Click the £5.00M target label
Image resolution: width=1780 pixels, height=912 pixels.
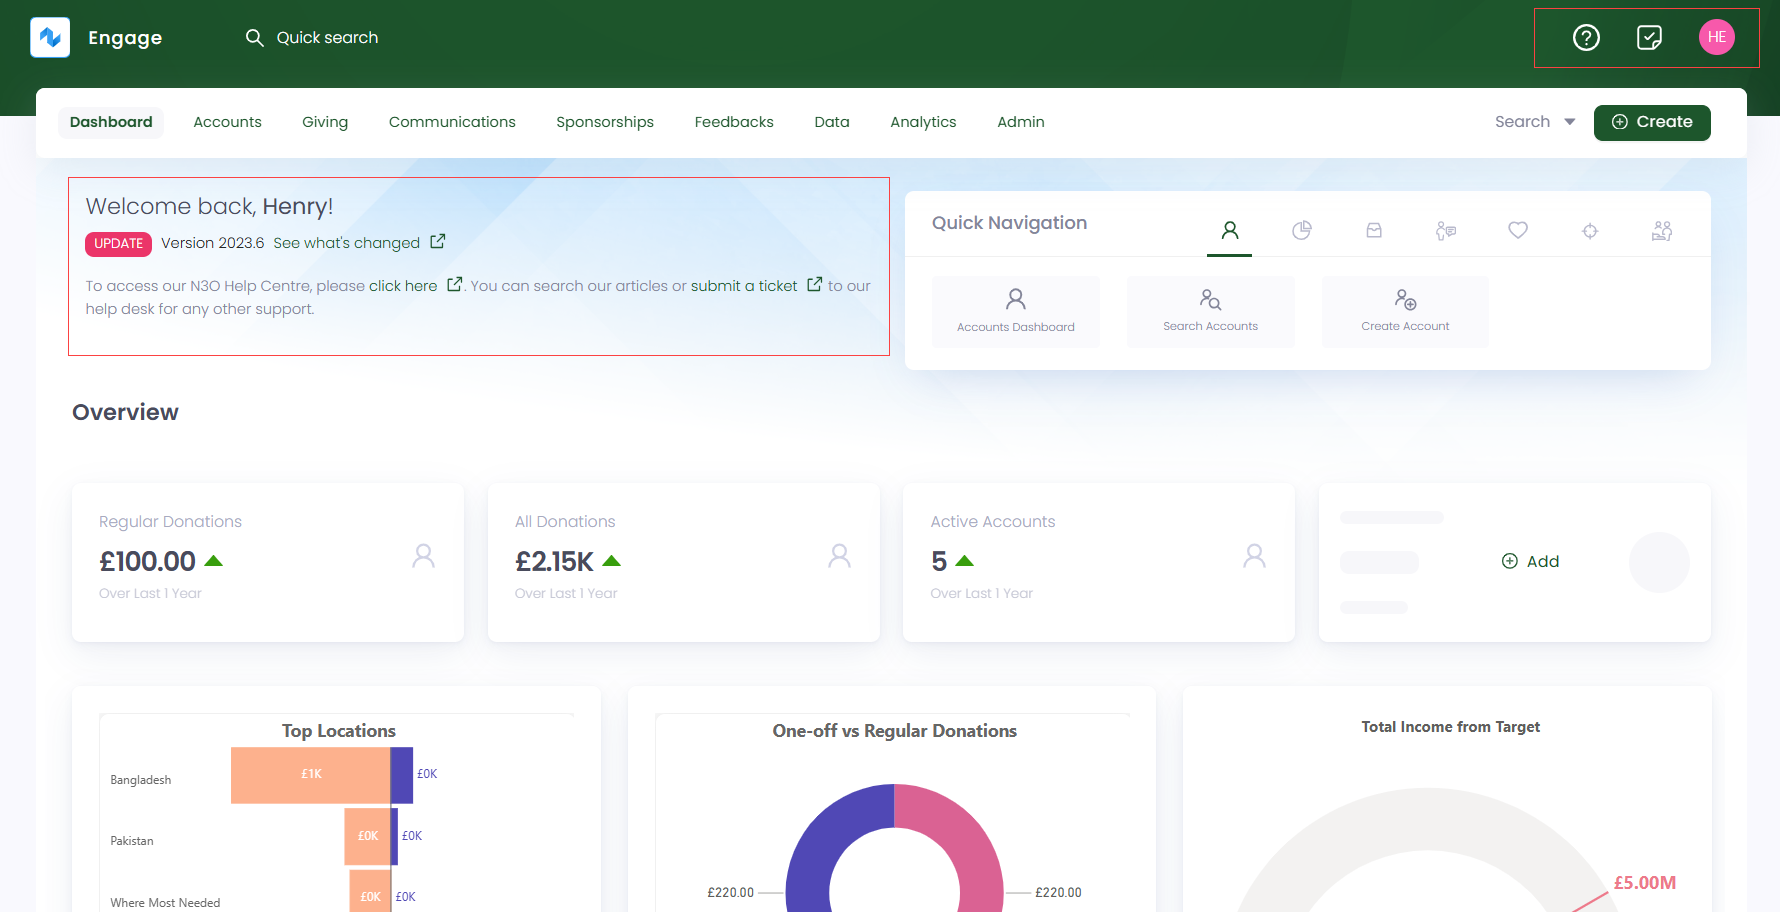pos(1645,883)
